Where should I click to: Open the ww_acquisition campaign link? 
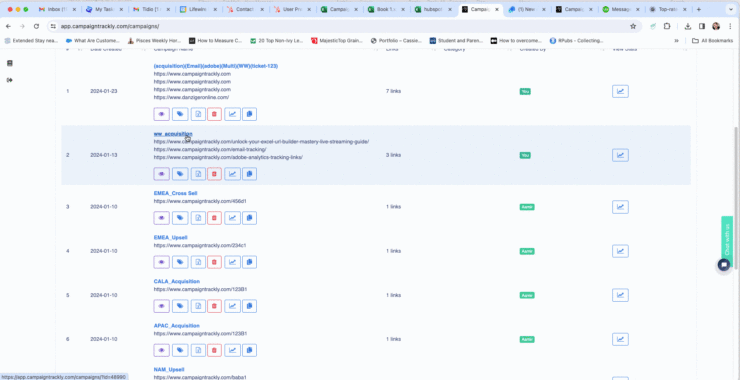tap(173, 134)
